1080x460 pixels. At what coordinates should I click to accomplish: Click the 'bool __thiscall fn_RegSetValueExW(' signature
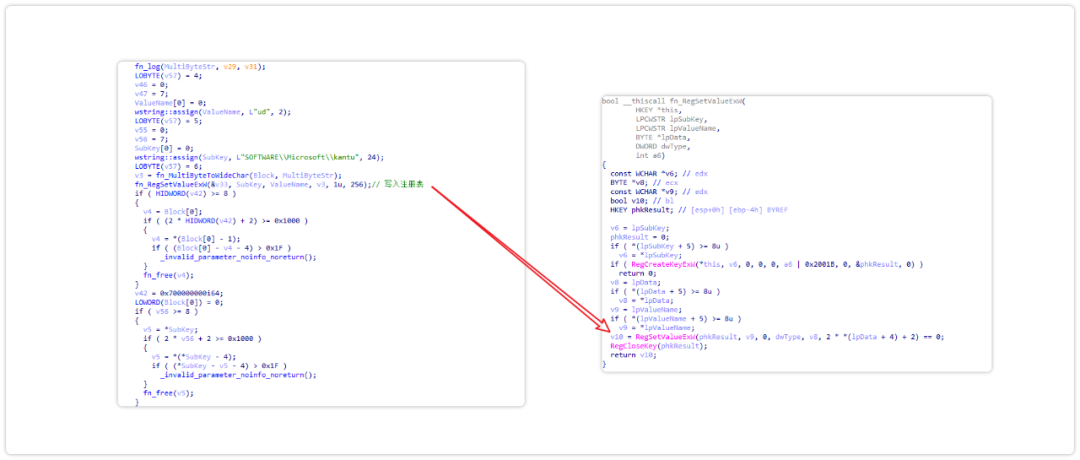pyautogui.click(x=674, y=101)
